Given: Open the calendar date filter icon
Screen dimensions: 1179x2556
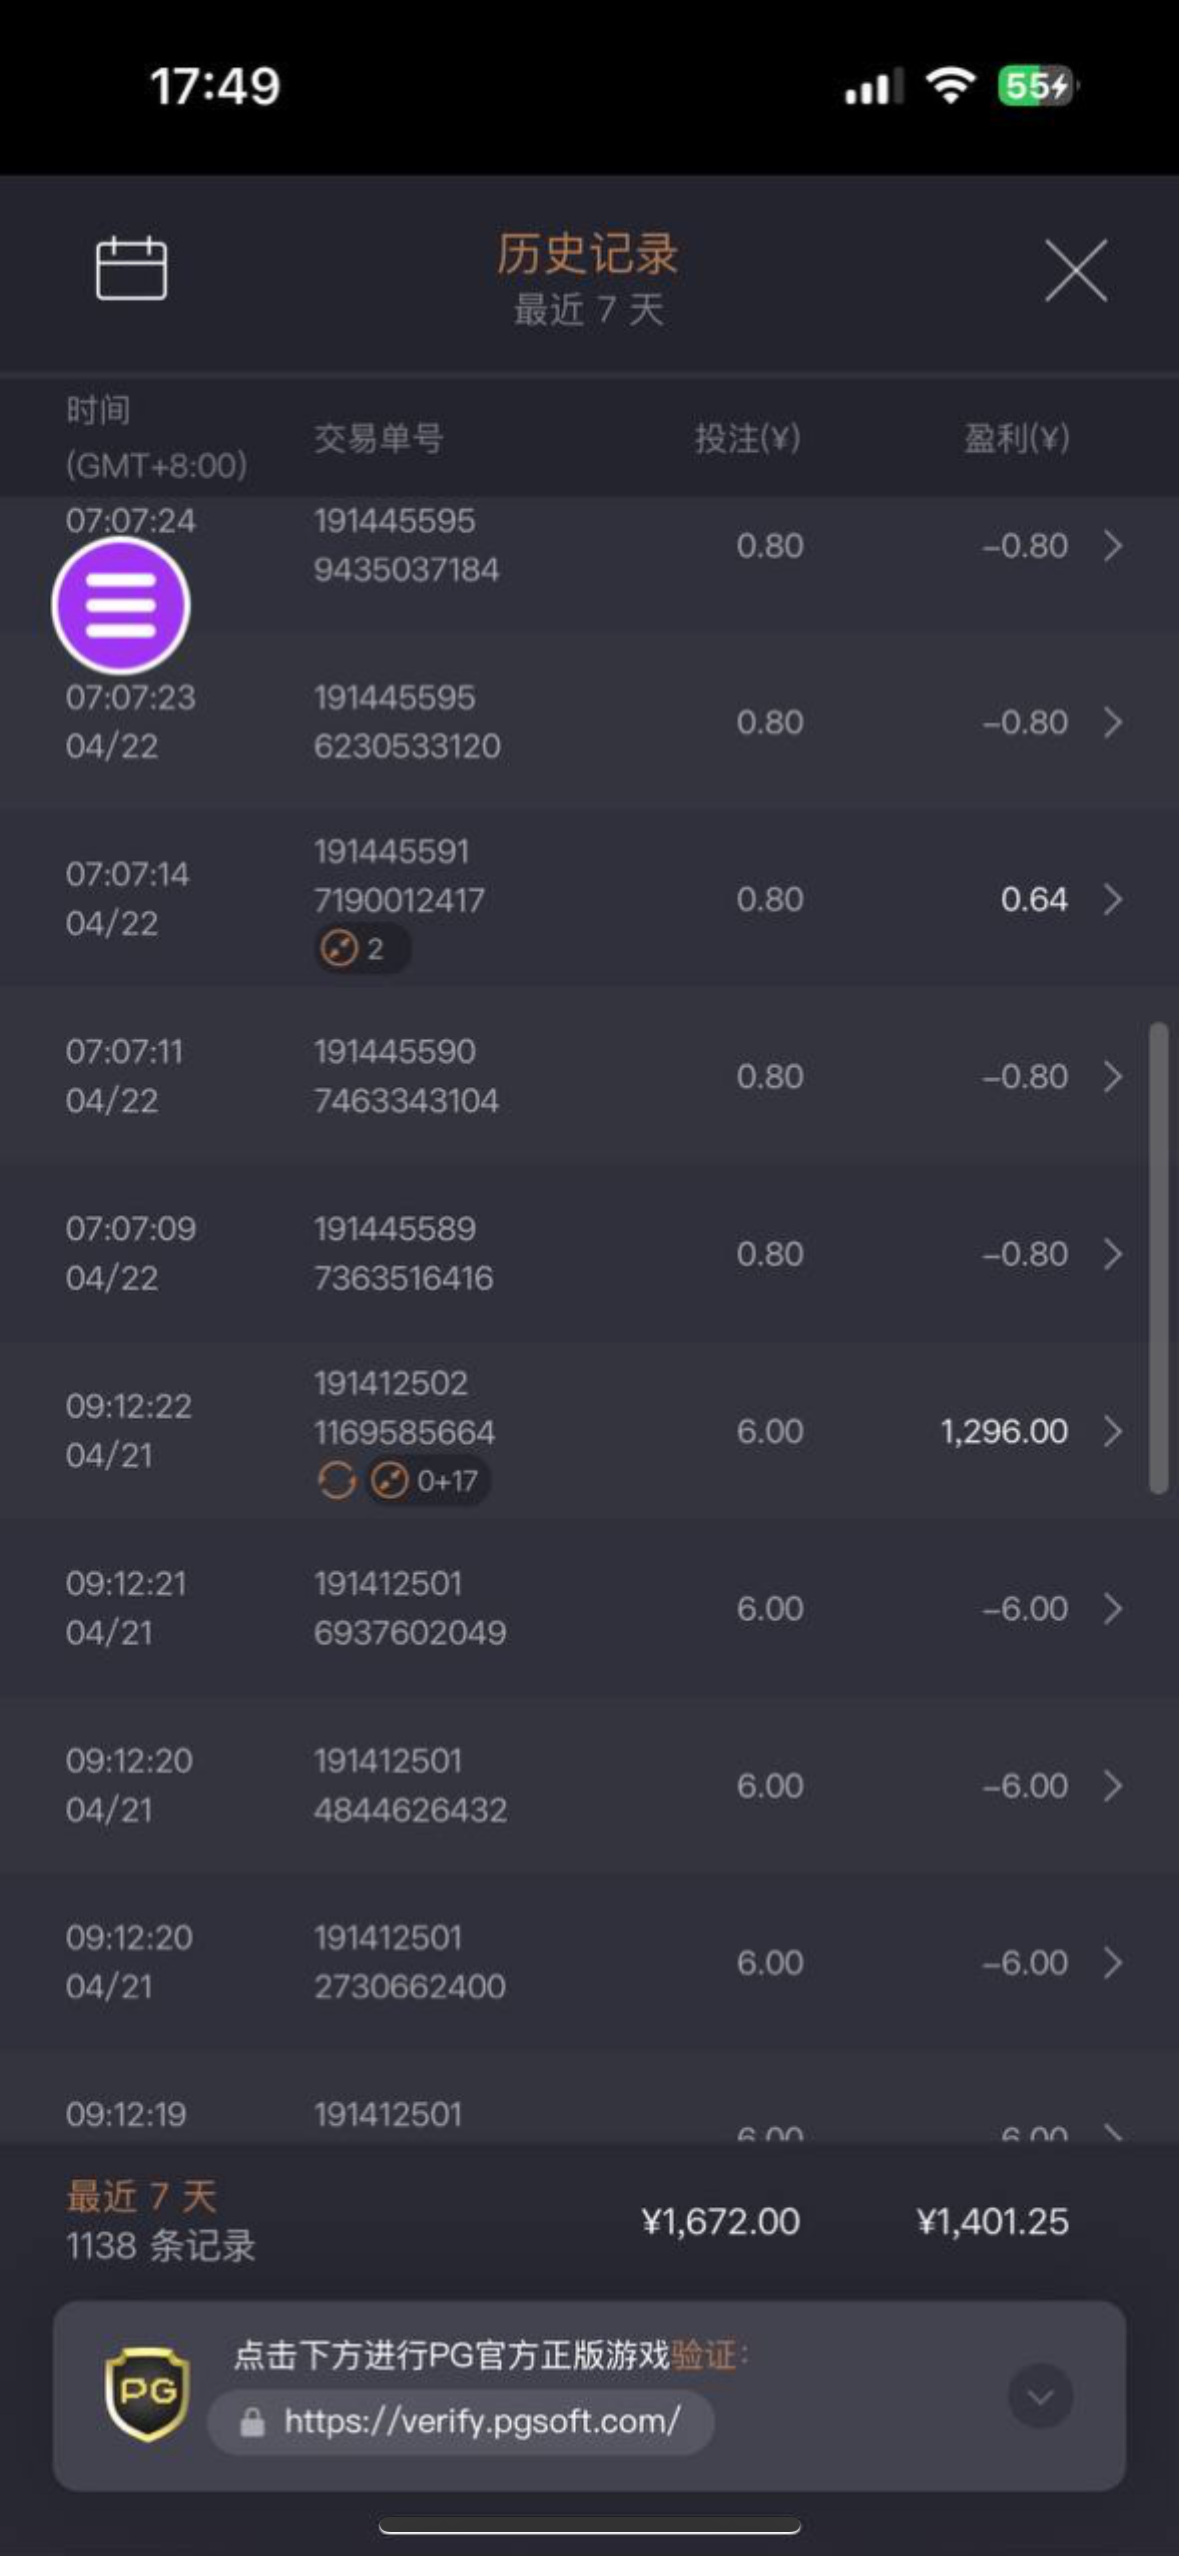Looking at the screenshot, I should click(131, 268).
